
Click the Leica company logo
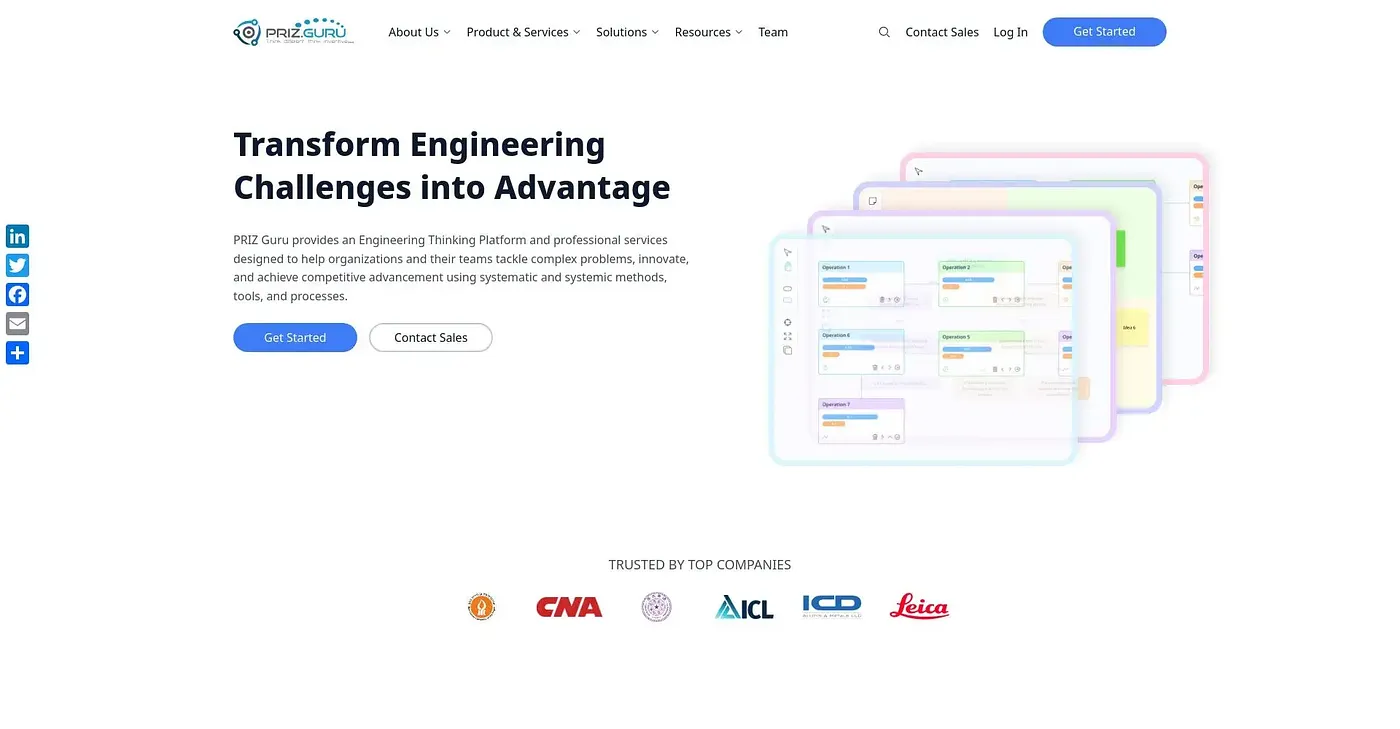pos(919,606)
